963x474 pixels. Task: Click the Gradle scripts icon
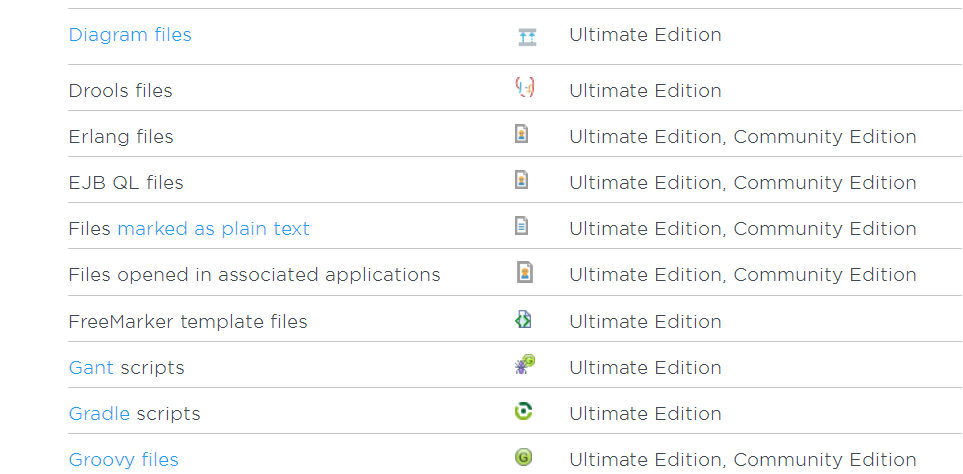(523, 411)
